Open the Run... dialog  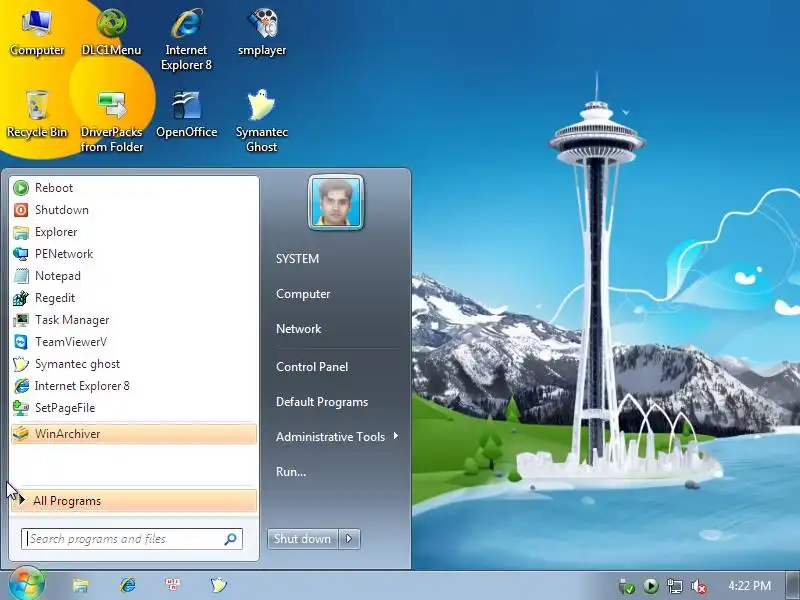[x=291, y=471]
